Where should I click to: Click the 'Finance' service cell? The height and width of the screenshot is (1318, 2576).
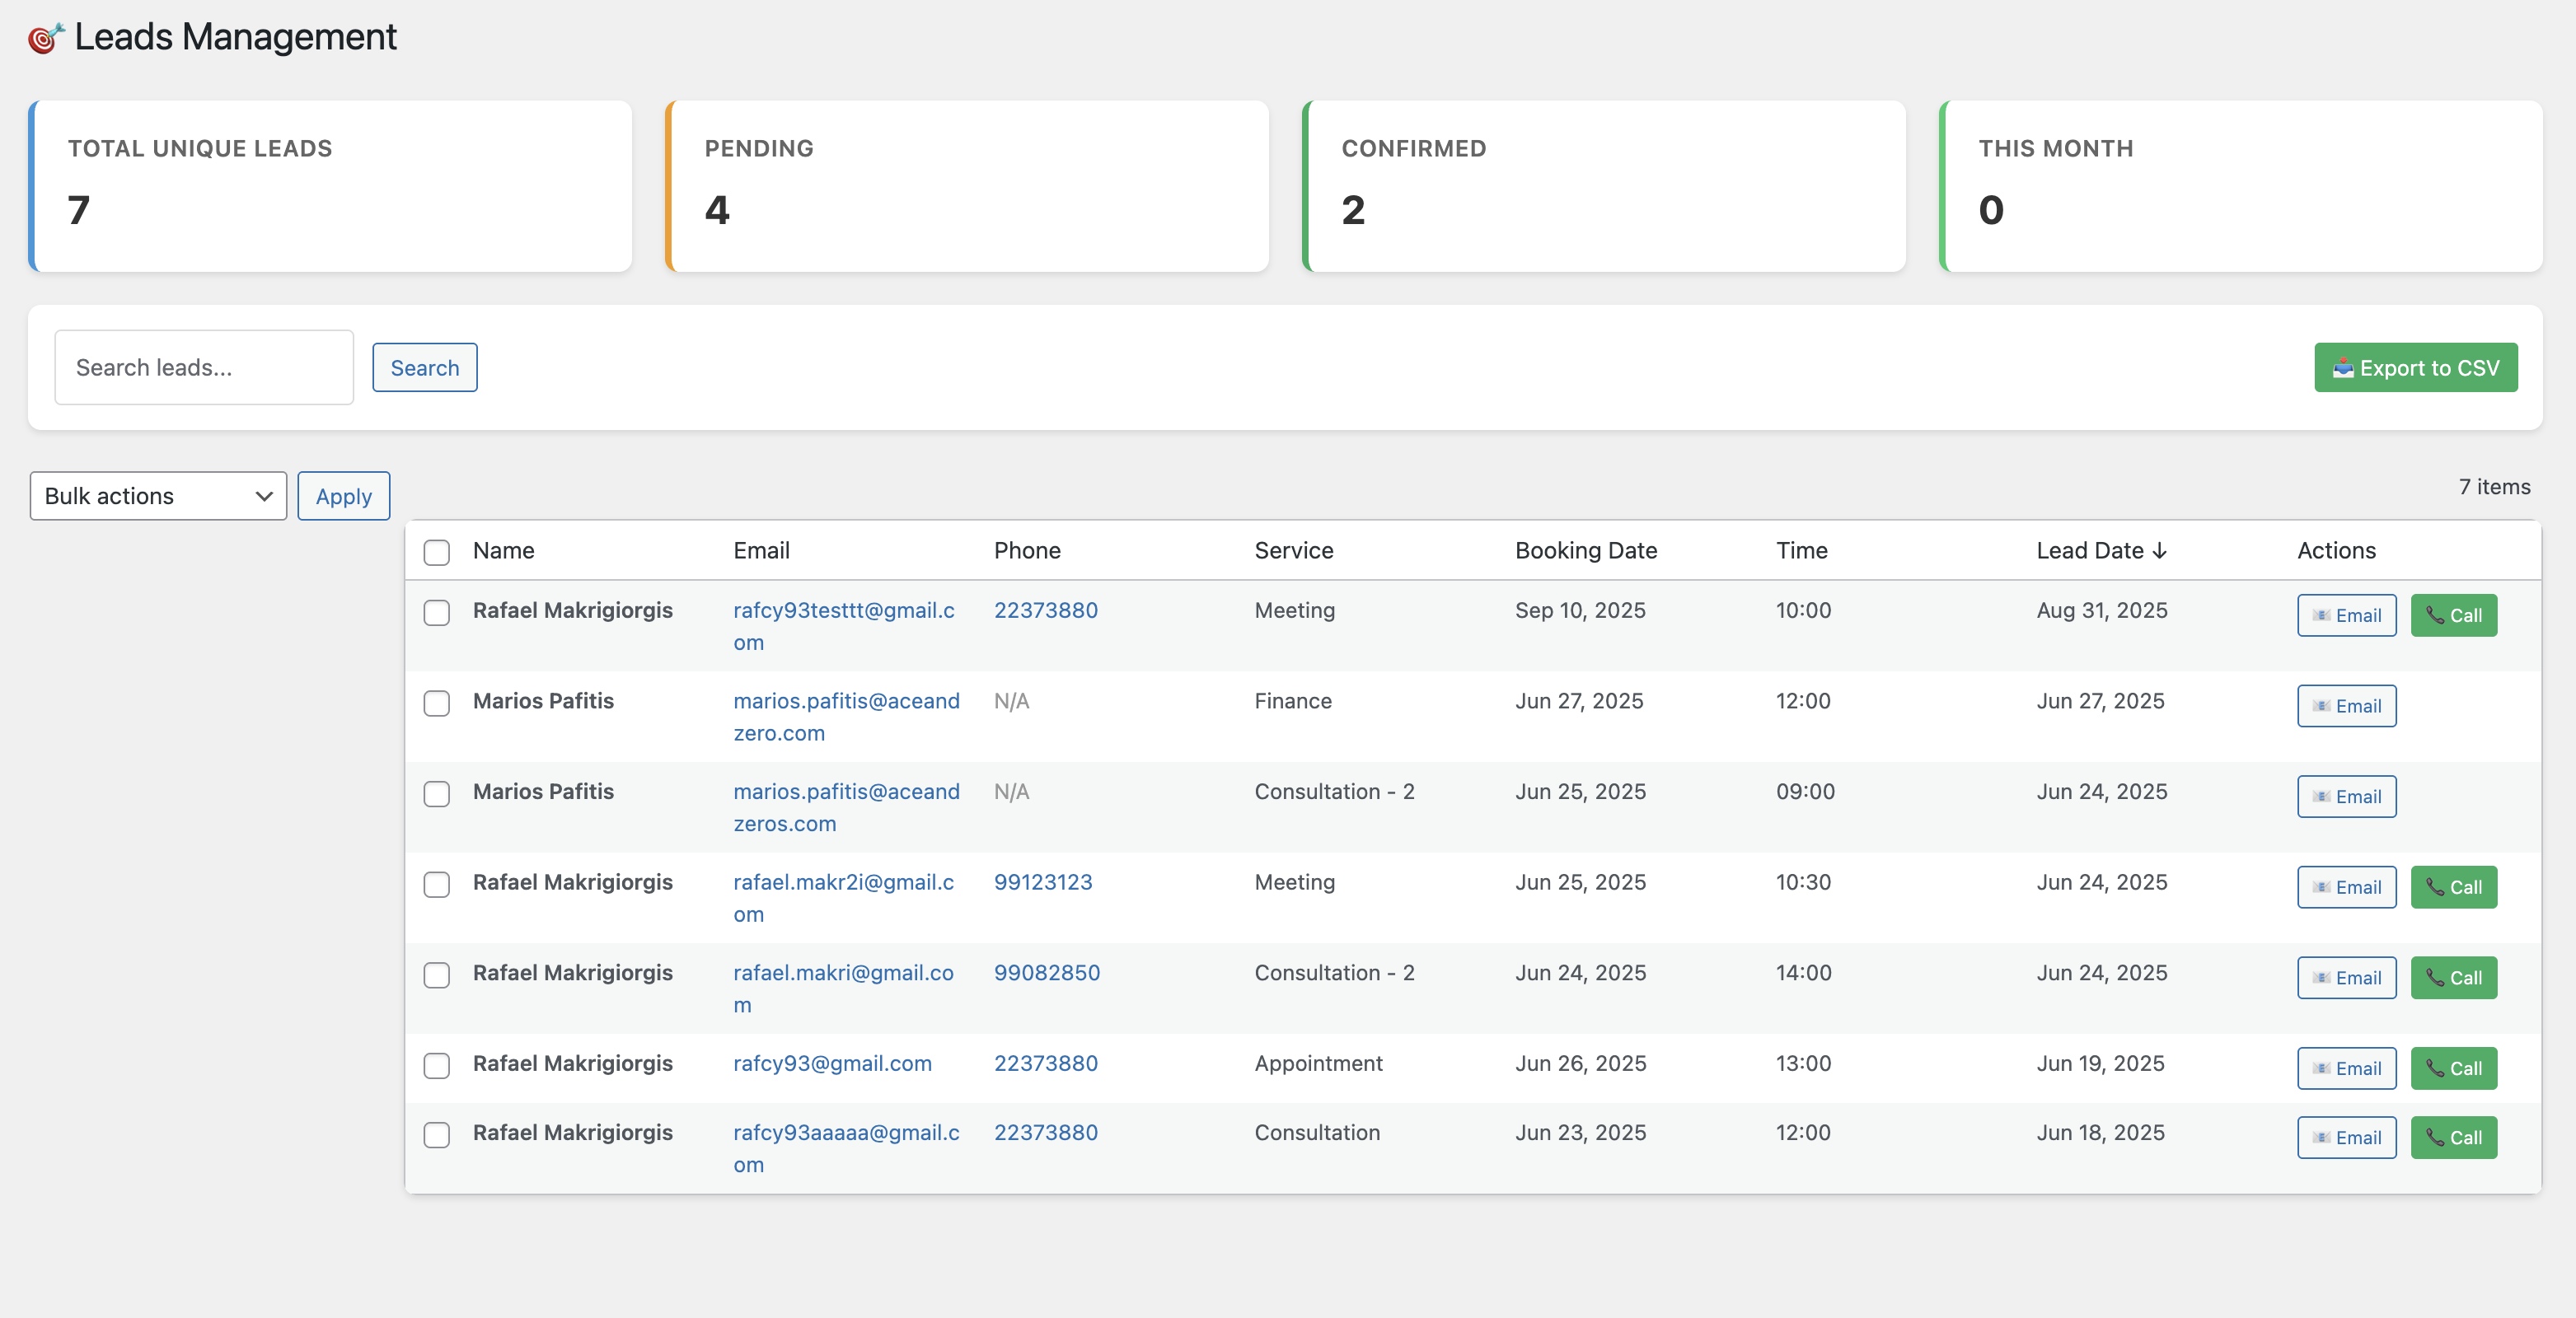pyautogui.click(x=1293, y=702)
